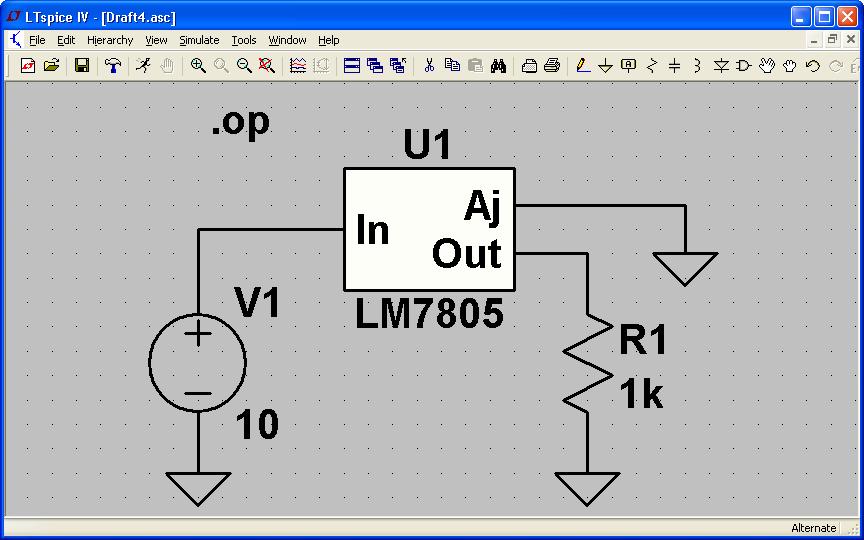
Task: Close the Draft4.asc document window
Action: click(x=851, y=40)
